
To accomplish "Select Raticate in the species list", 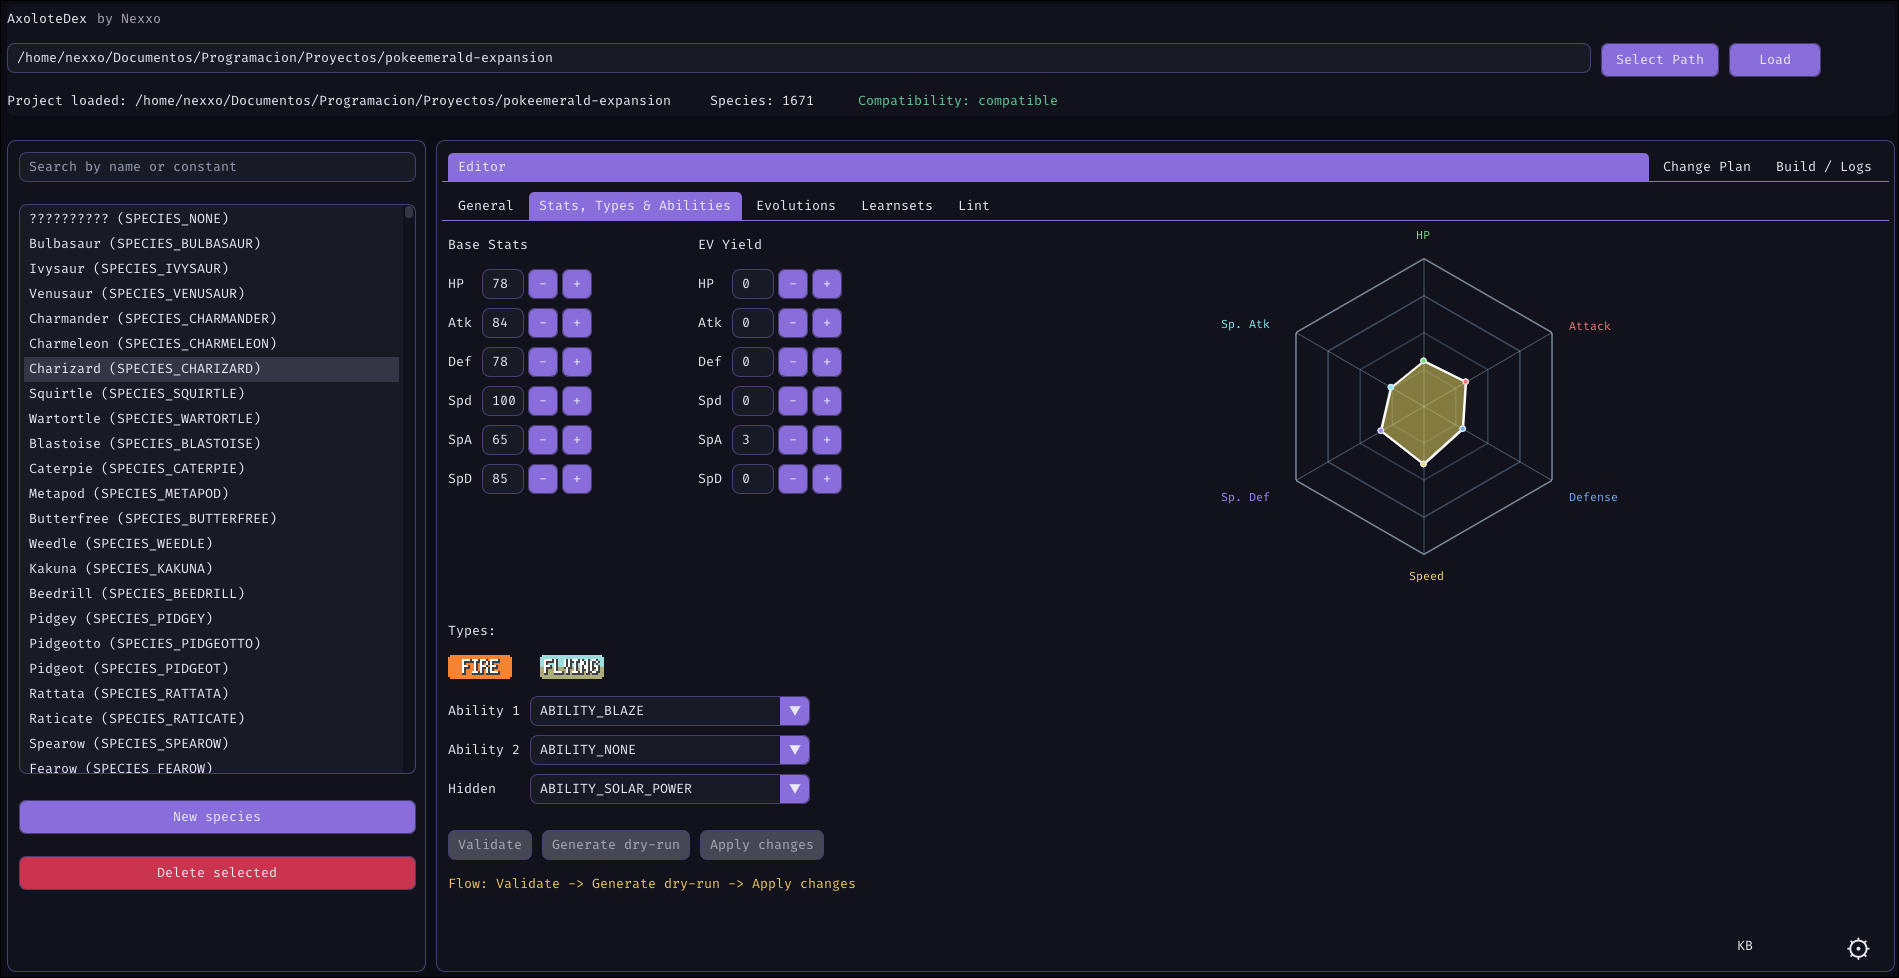I will [212, 719].
